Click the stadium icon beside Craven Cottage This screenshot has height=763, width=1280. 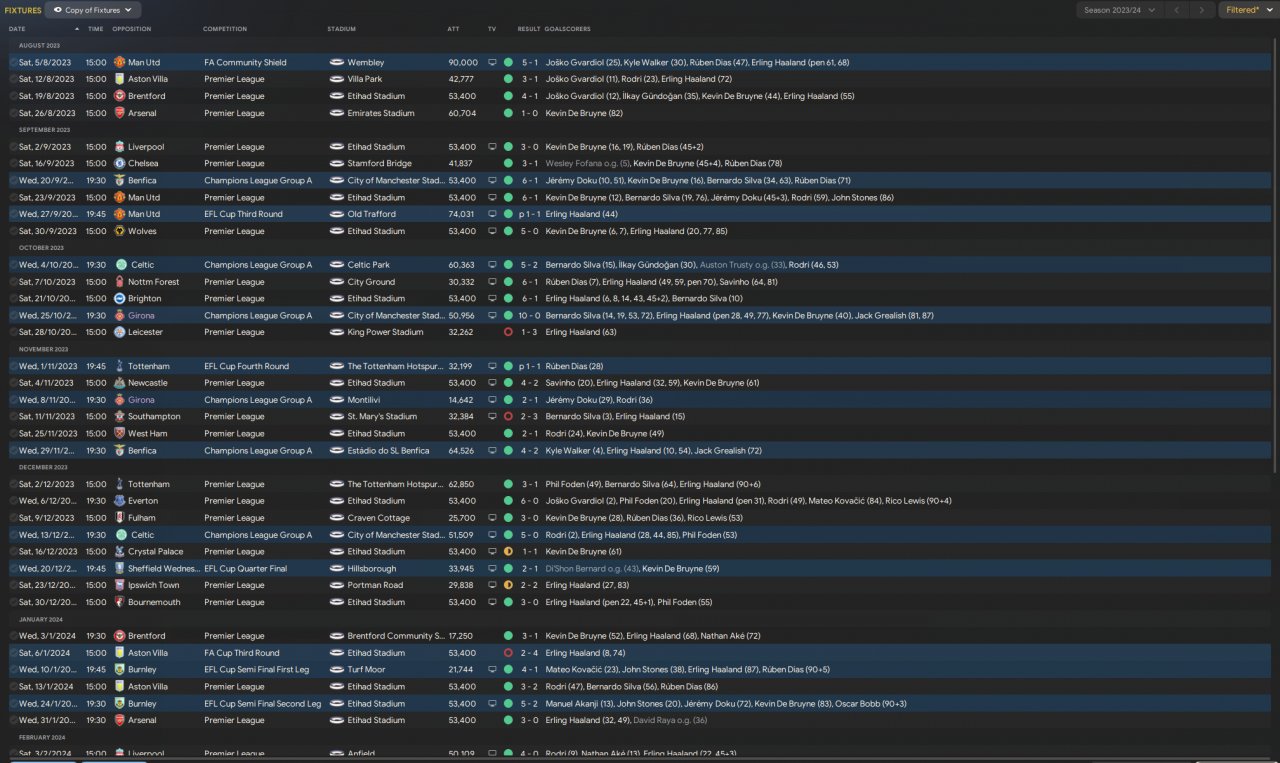337,518
